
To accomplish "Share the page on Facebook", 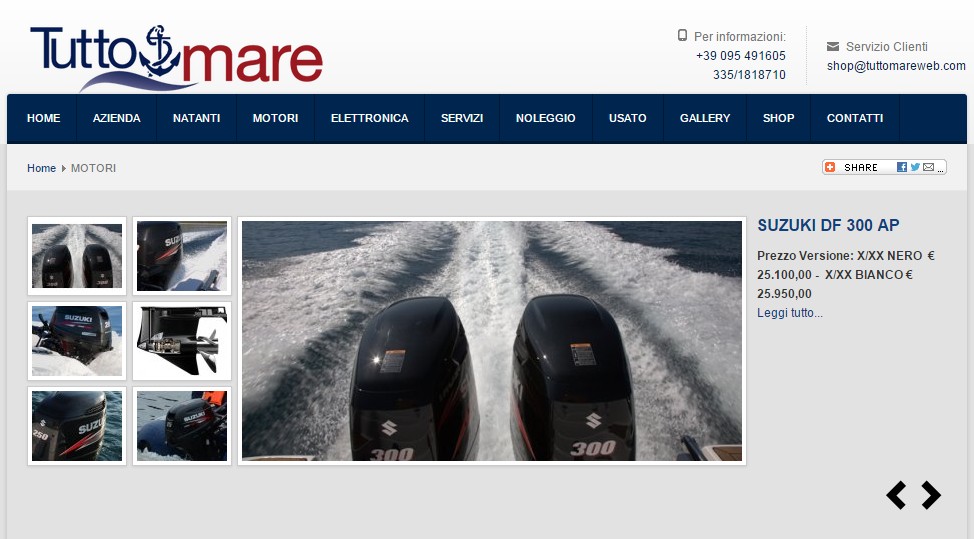I will (x=901, y=167).
